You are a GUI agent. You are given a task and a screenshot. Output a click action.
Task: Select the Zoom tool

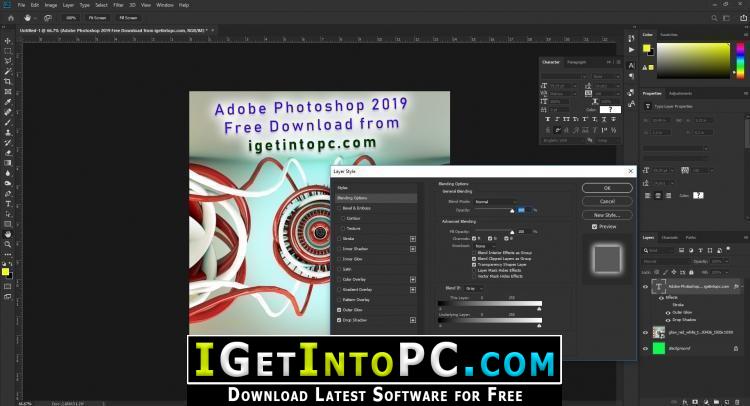pyautogui.click(x=8, y=244)
